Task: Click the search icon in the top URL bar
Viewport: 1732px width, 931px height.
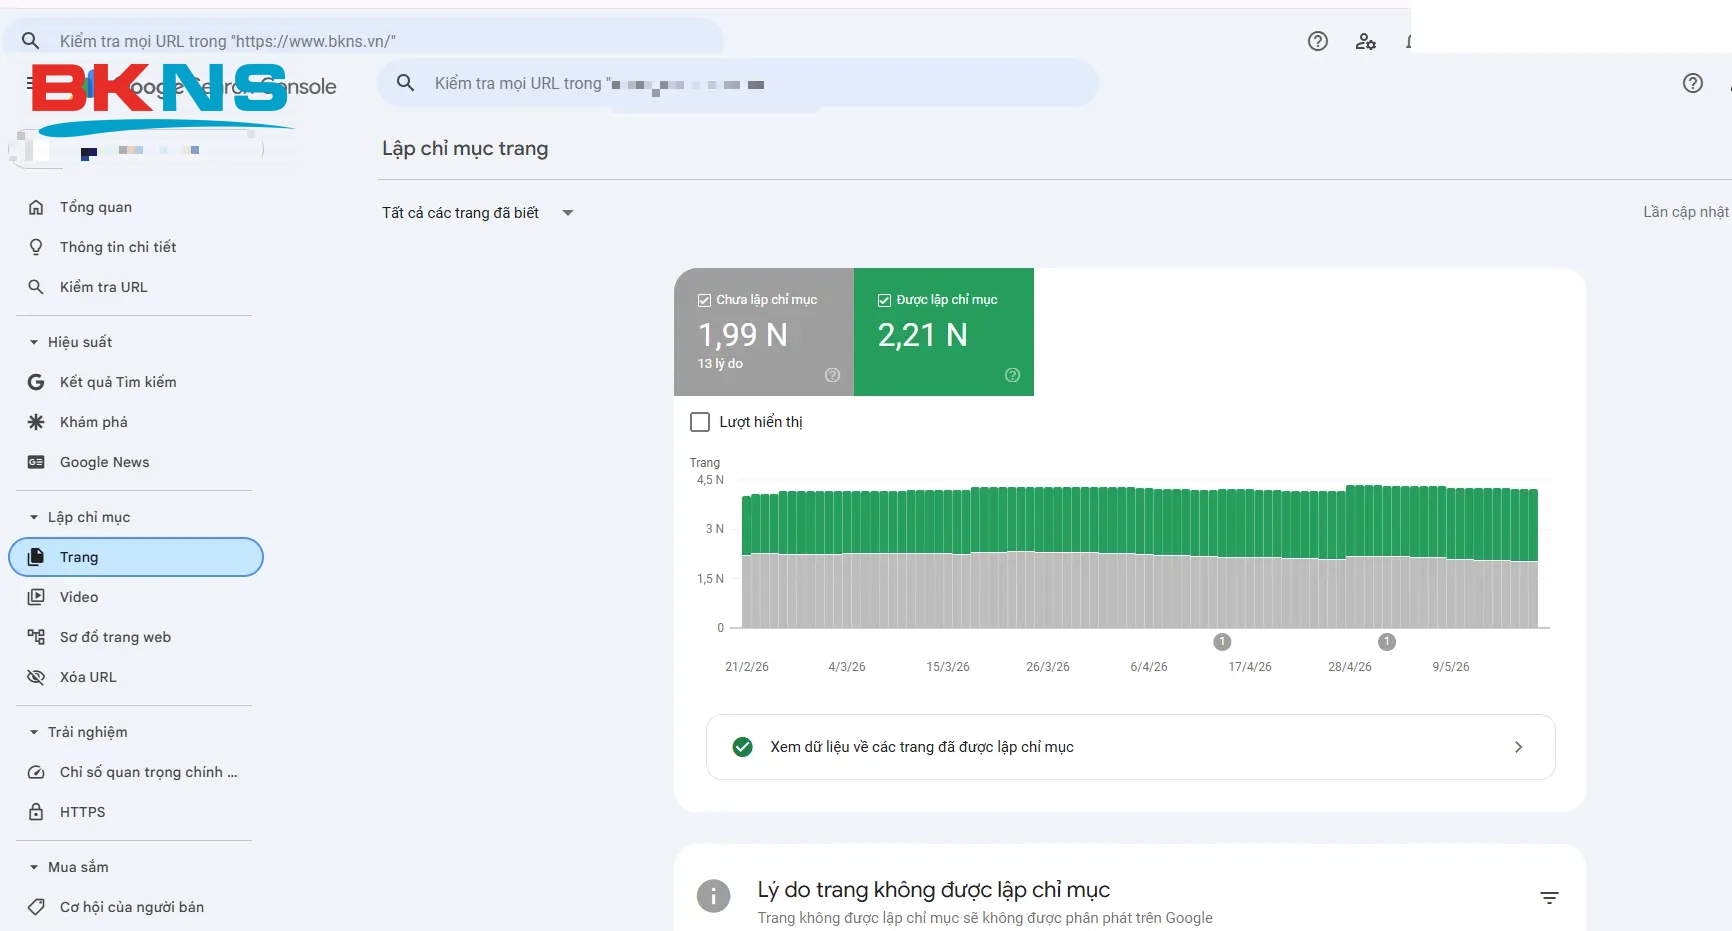Action: pos(31,41)
